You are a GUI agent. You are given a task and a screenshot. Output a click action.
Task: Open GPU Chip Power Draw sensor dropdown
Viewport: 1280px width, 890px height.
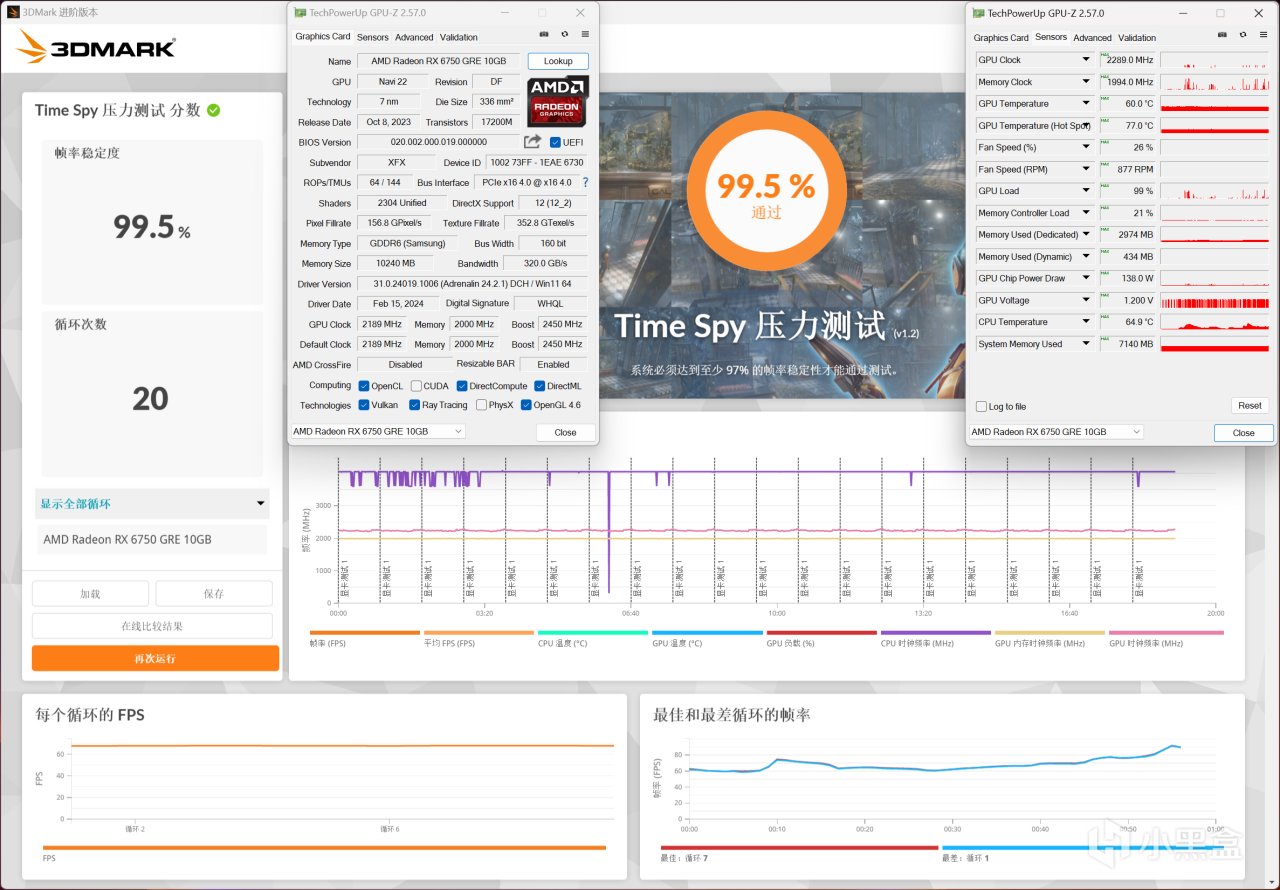pos(1086,278)
